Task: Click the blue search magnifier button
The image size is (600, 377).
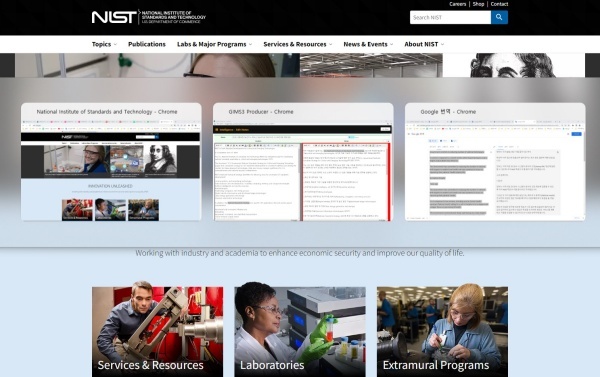Action: tap(499, 17)
